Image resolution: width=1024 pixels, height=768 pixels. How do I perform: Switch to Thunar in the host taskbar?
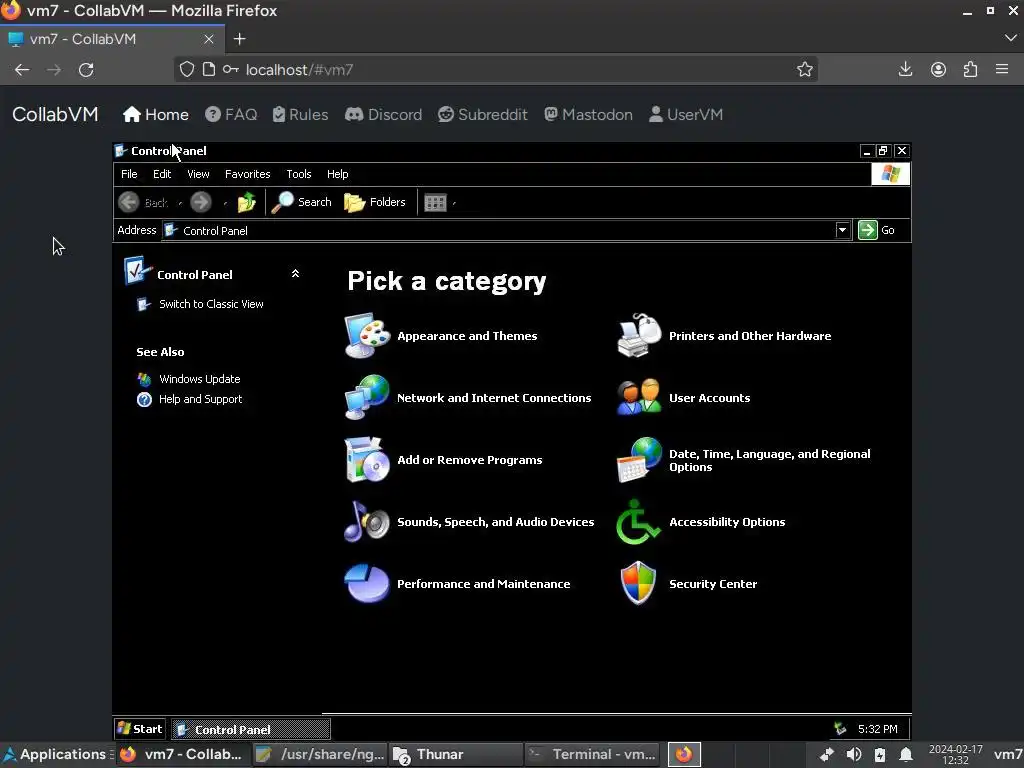[x=455, y=754]
